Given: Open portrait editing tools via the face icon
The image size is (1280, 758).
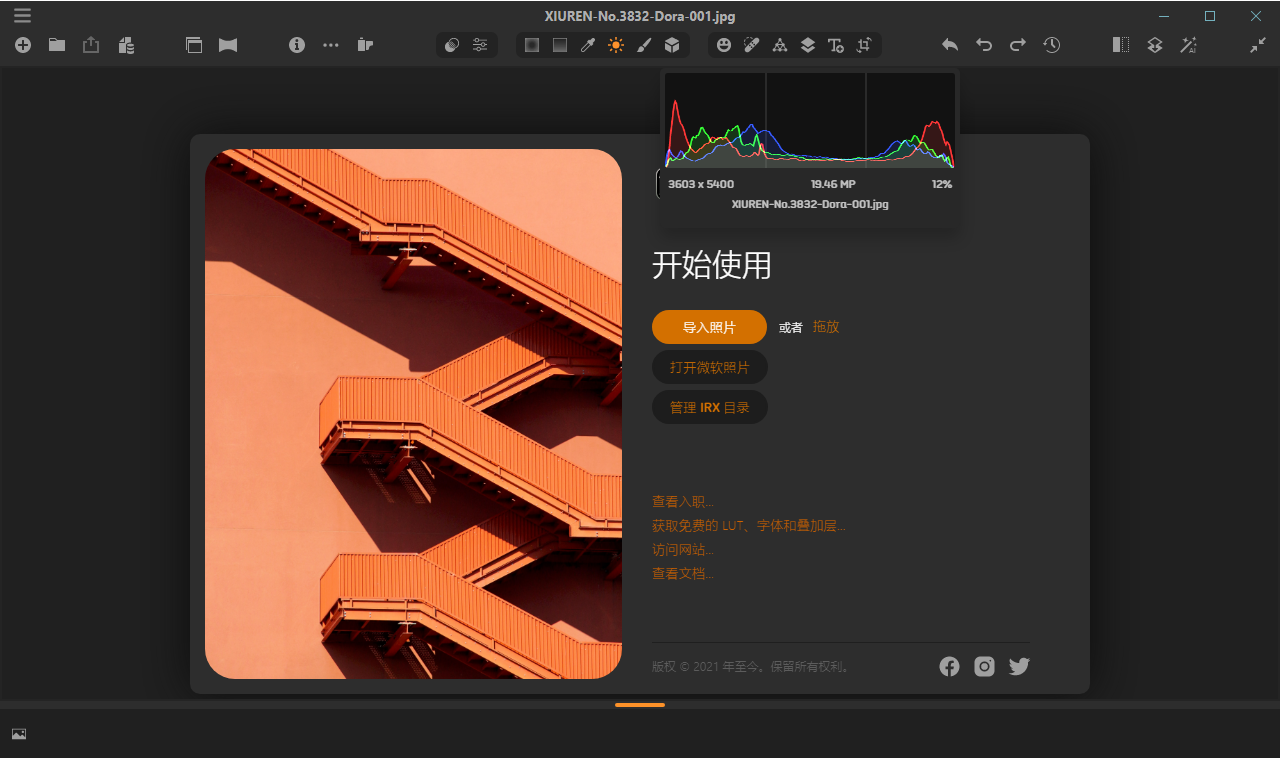Looking at the screenshot, I should [x=724, y=45].
